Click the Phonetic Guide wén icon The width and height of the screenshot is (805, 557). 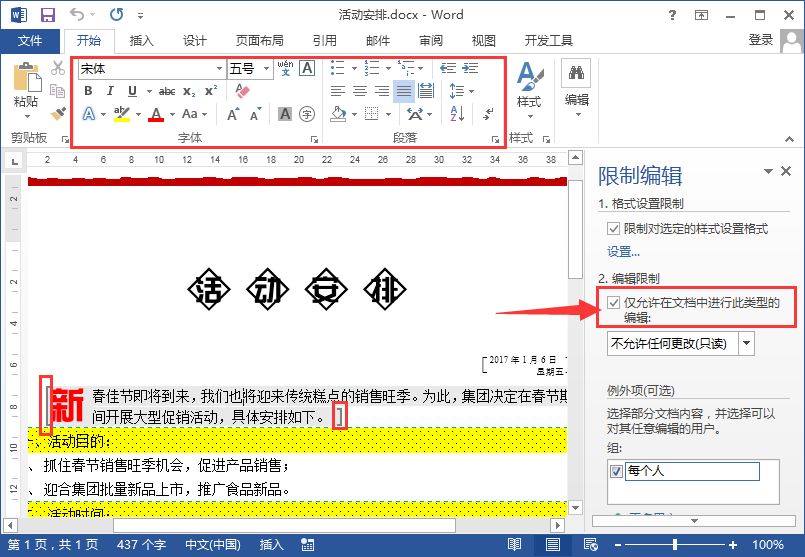[x=285, y=68]
